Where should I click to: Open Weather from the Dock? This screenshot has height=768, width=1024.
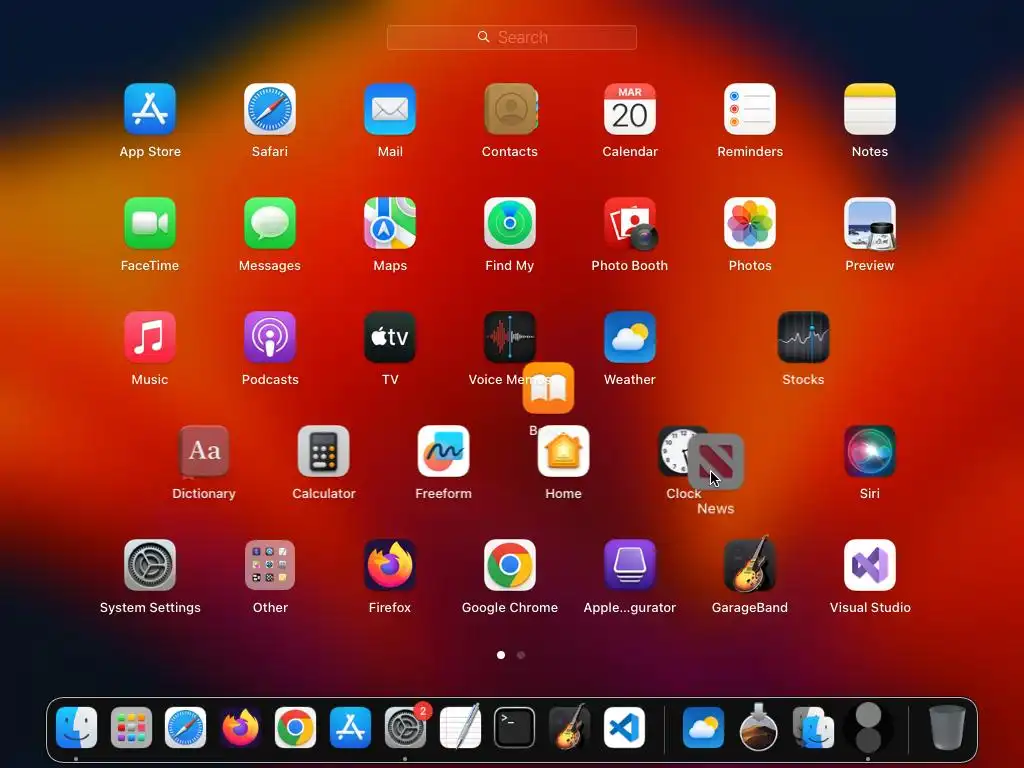(x=703, y=728)
